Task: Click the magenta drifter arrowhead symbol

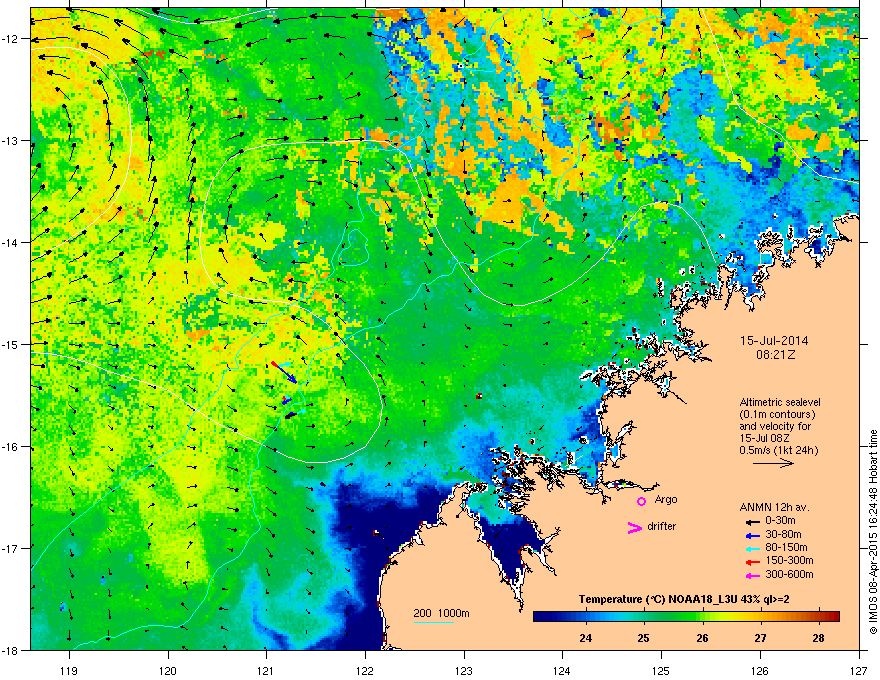Action: coord(634,527)
